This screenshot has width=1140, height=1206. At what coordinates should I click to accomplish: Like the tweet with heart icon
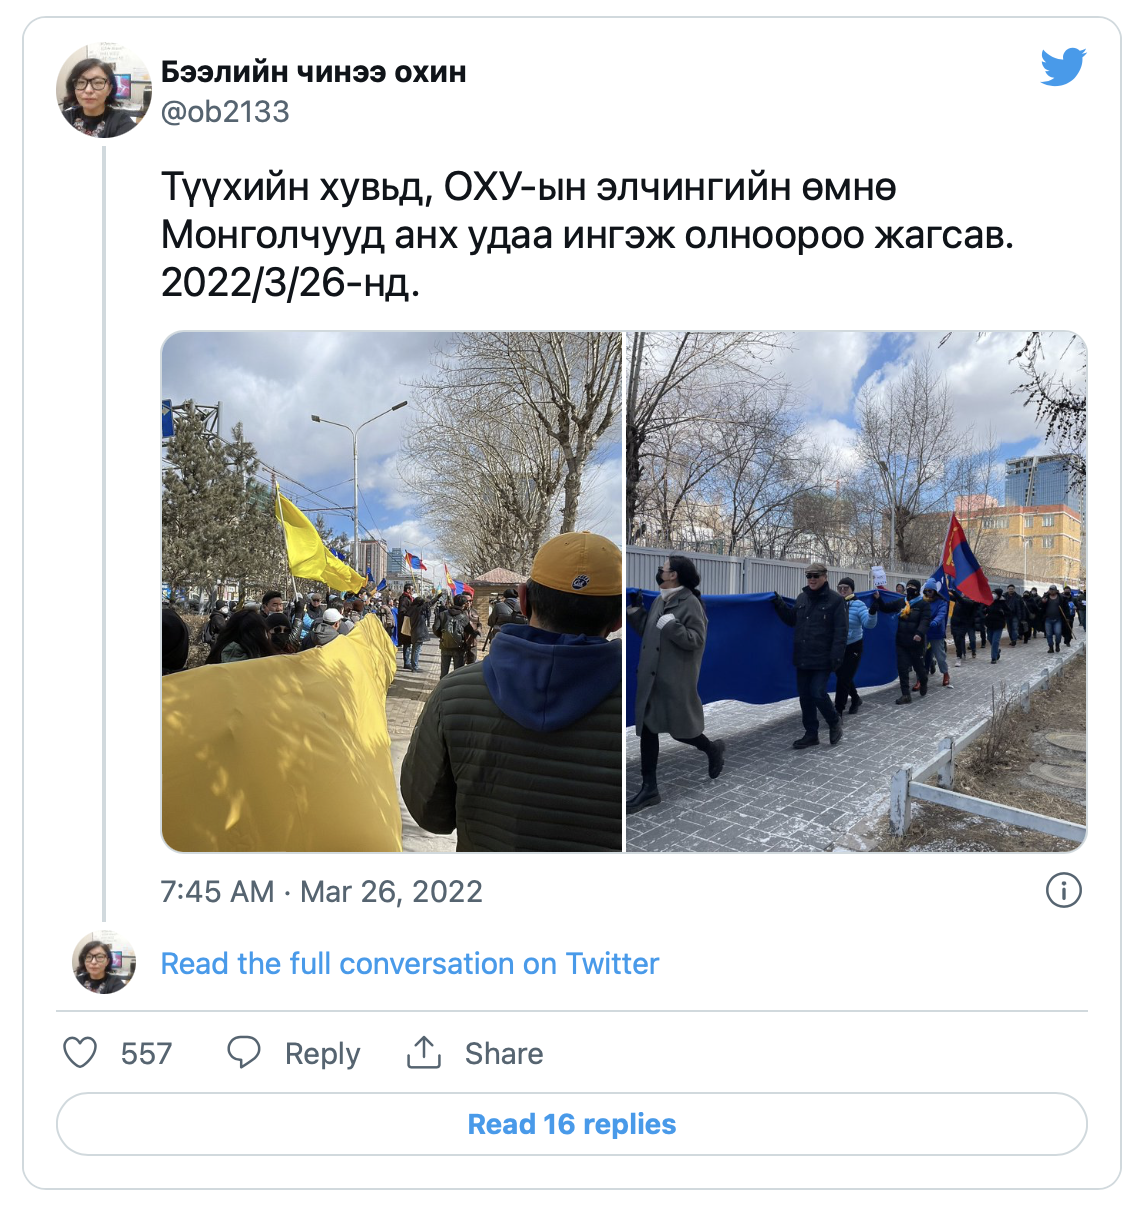coord(80,1053)
